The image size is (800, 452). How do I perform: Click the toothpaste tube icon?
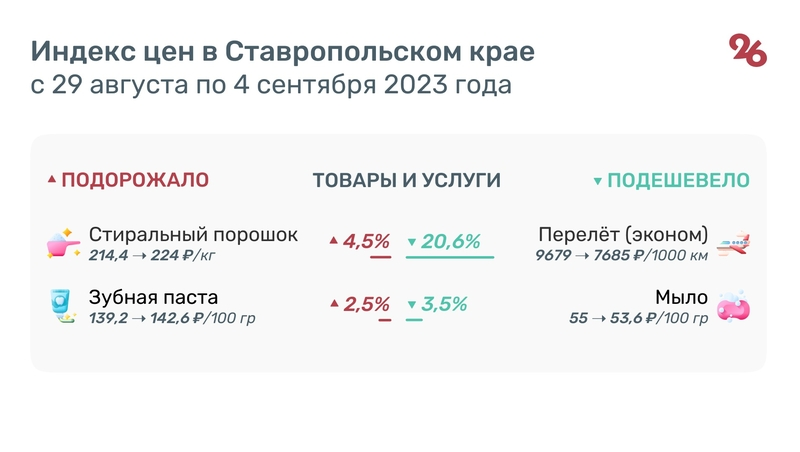pyautogui.click(x=62, y=305)
